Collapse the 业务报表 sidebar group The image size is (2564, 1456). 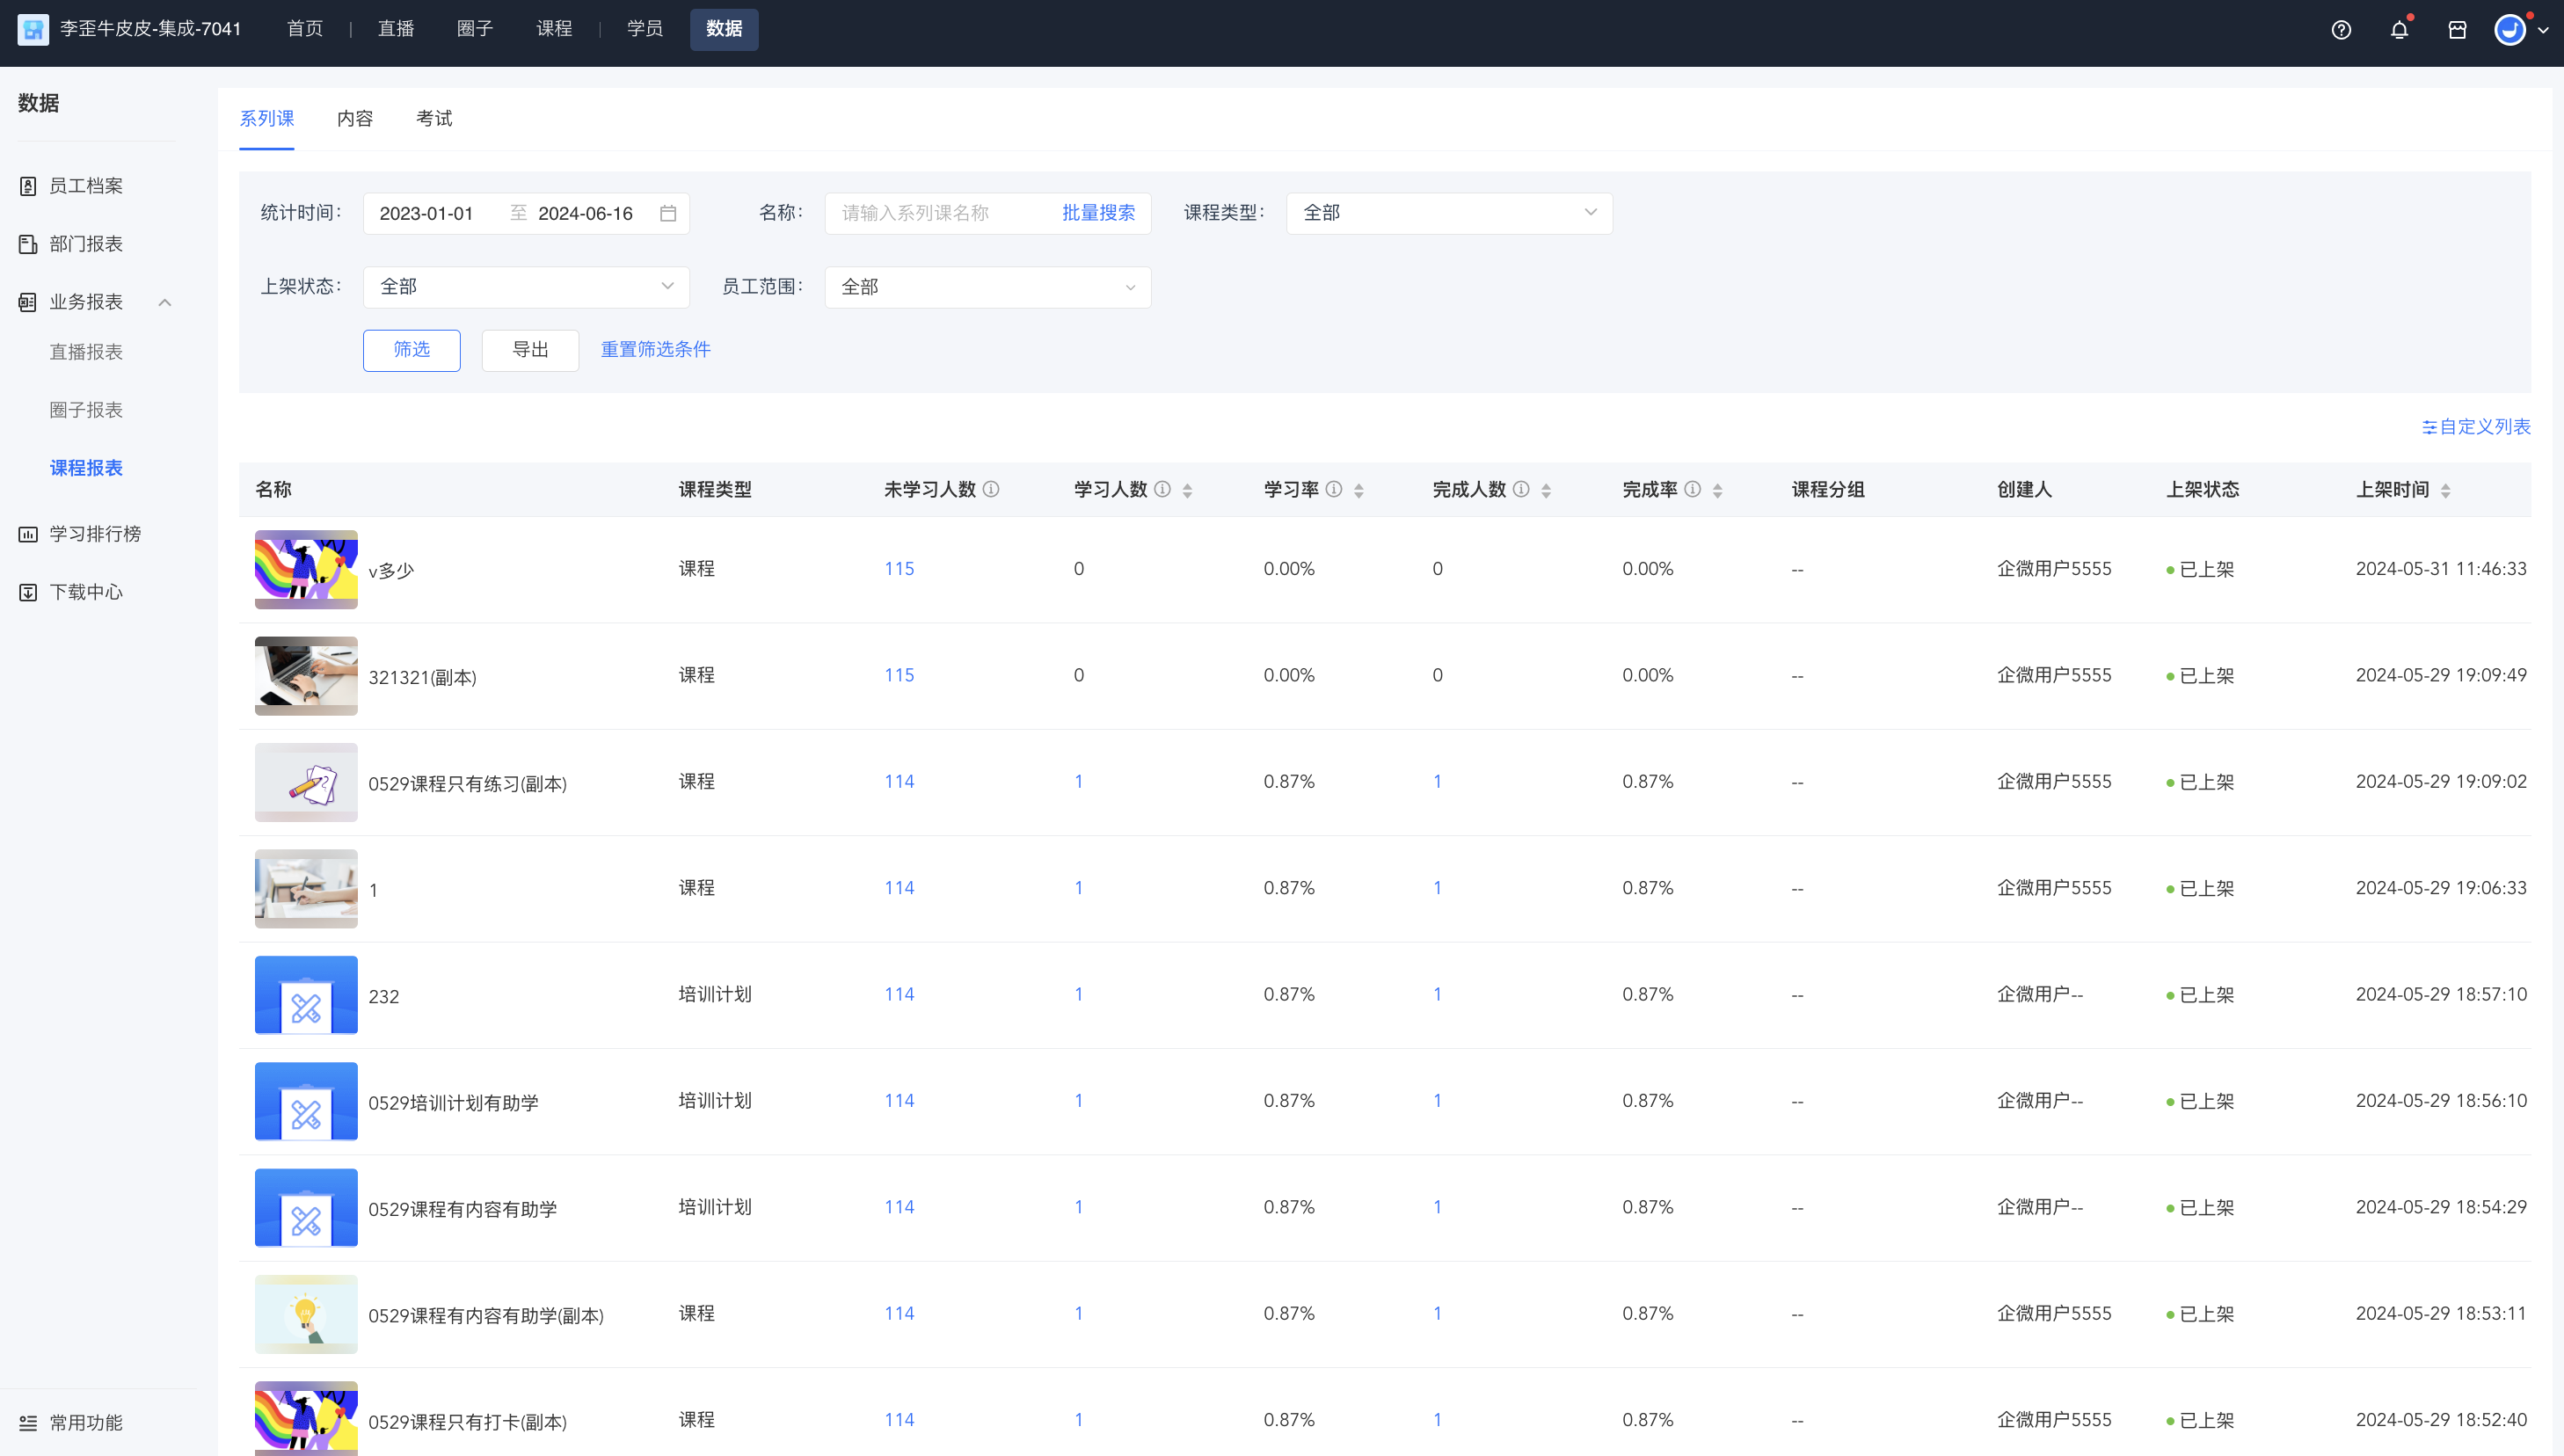tap(165, 302)
